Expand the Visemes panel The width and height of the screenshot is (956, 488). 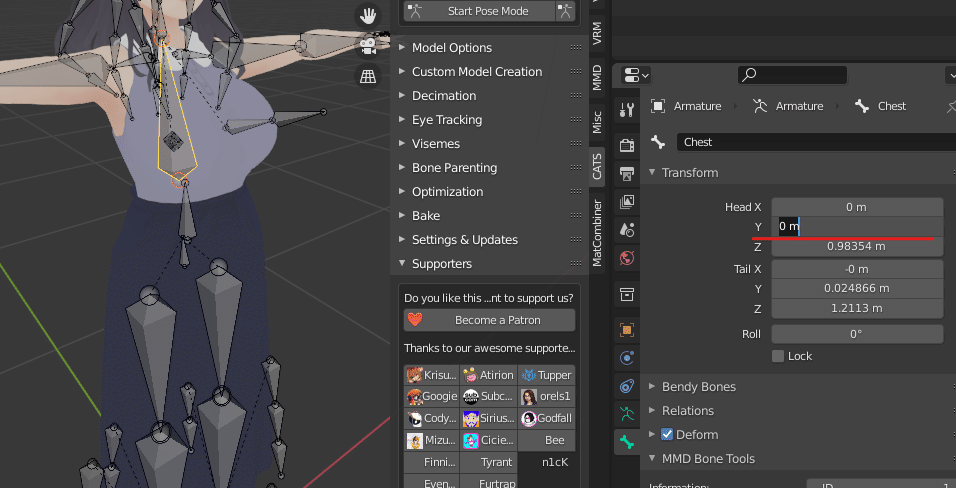pos(402,143)
